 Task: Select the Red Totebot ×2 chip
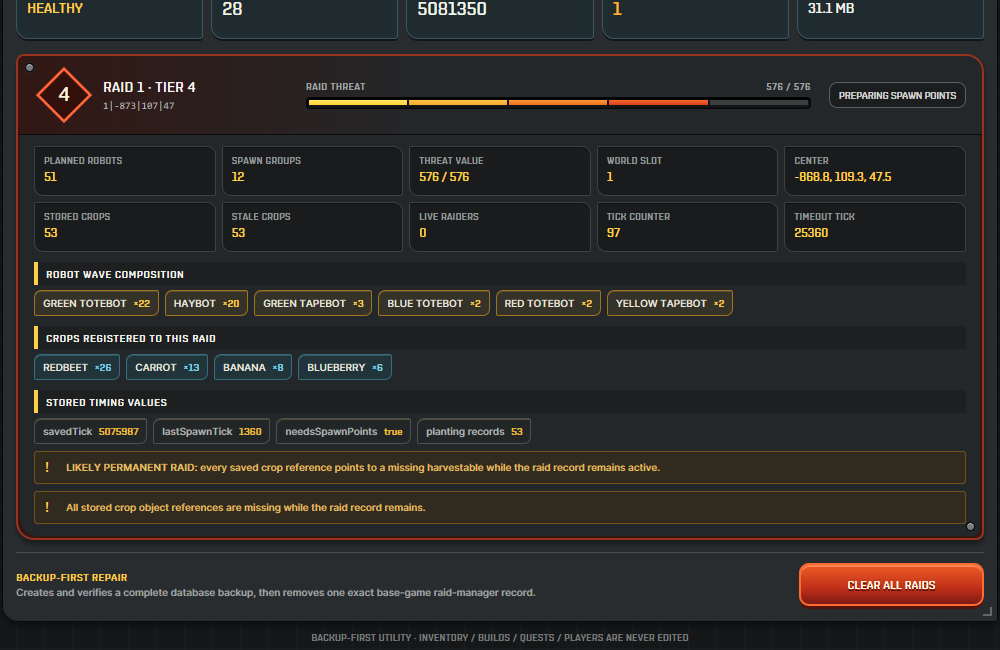[x=548, y=304]
